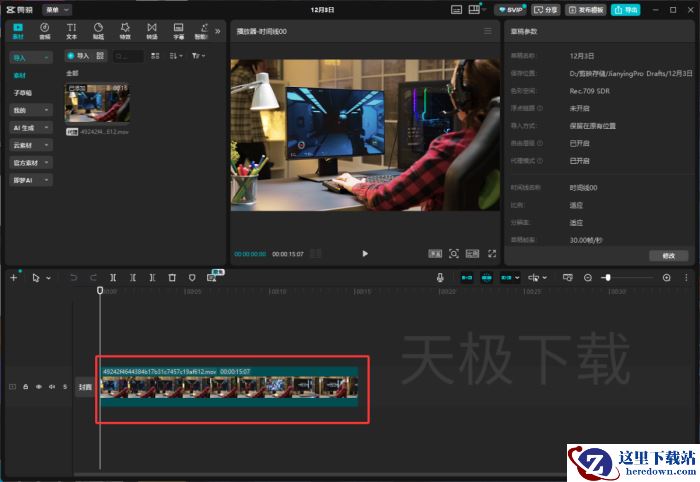Click the marker shield icon
Image resolution: width=700 pixels, height=482 pixels.
point(192,278)
